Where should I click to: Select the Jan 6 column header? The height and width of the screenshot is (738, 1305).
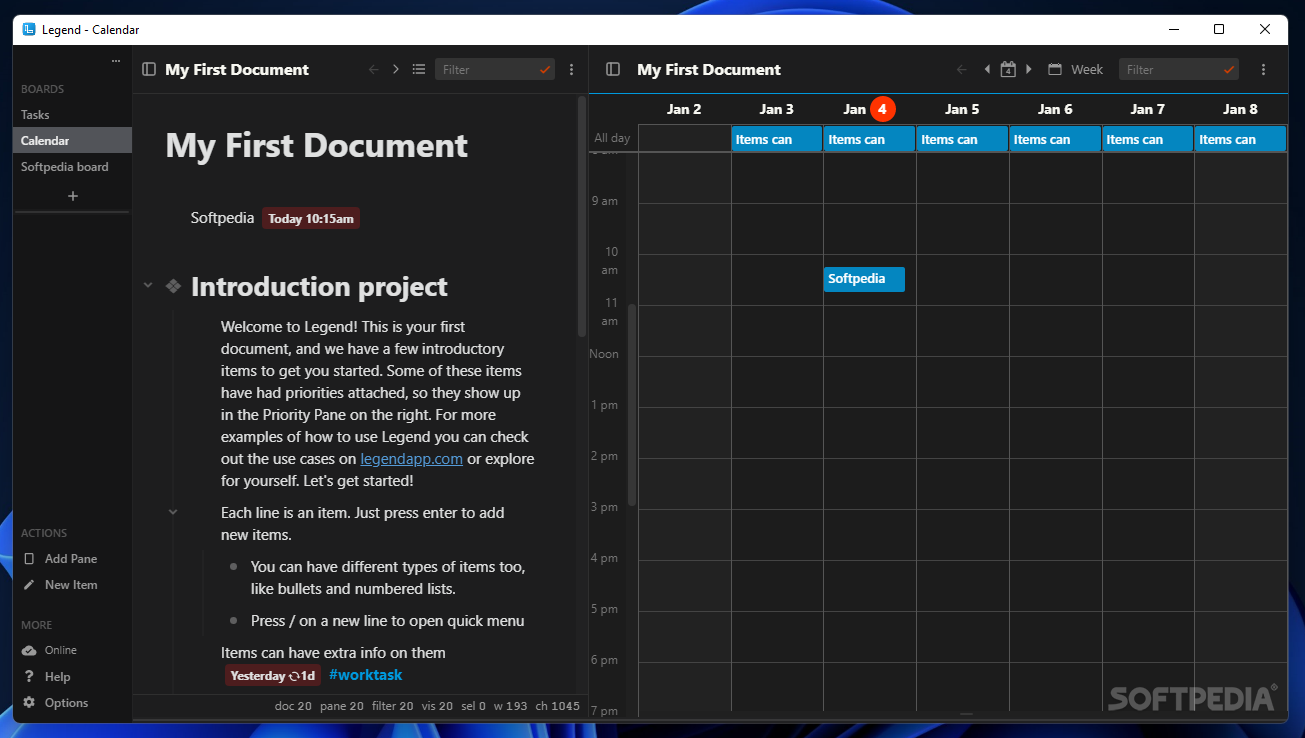coord(1055,109)
